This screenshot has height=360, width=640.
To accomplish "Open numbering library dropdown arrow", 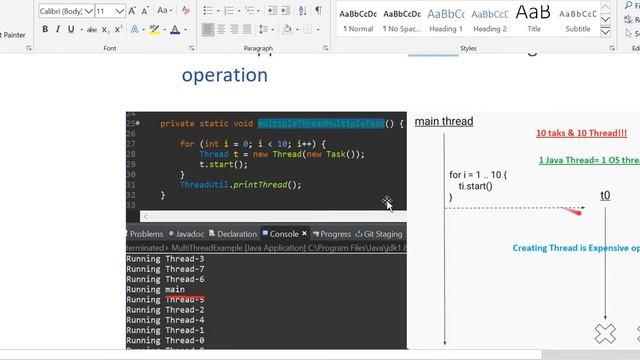I will tap(239, 11).
